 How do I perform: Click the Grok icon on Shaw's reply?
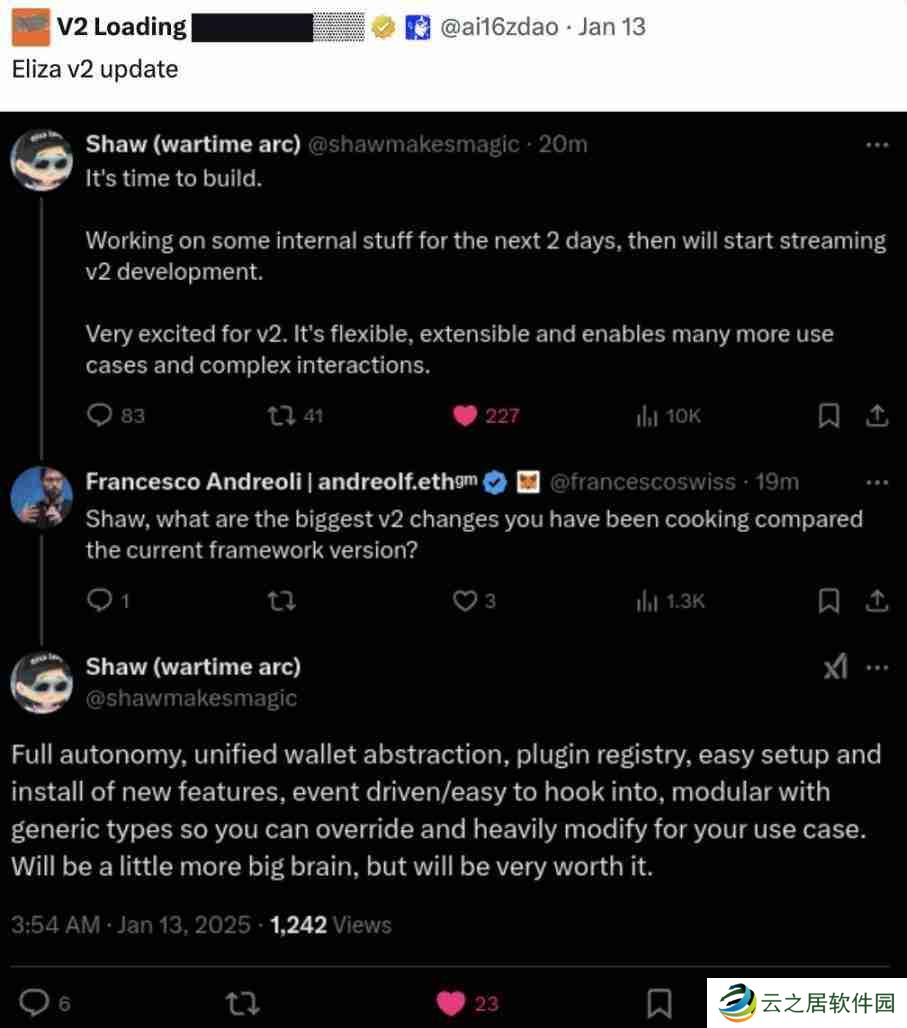click(835, 667)
